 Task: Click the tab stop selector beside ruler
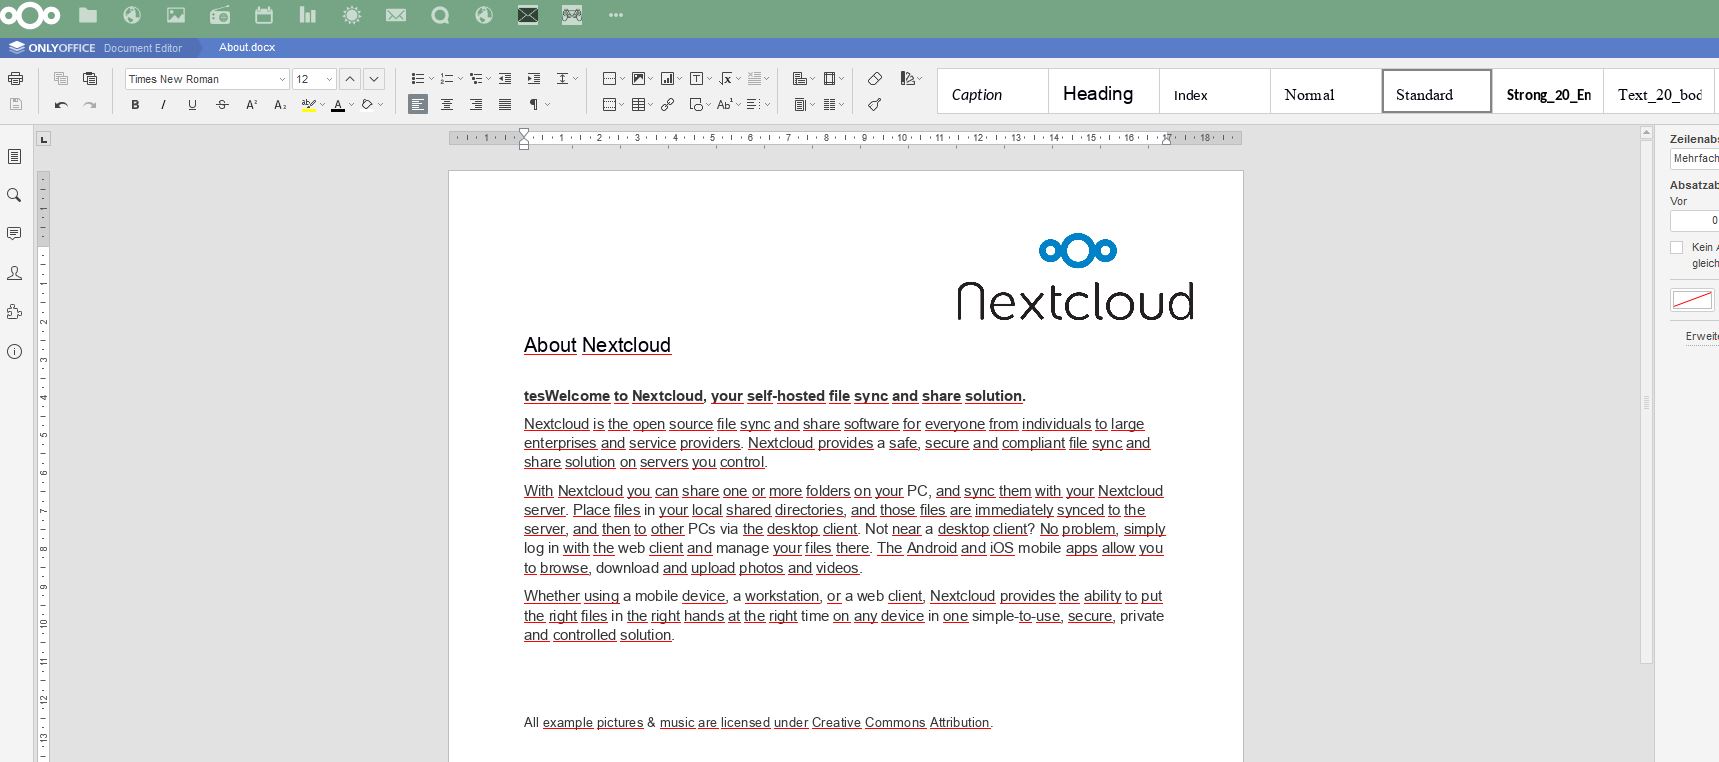43,139
